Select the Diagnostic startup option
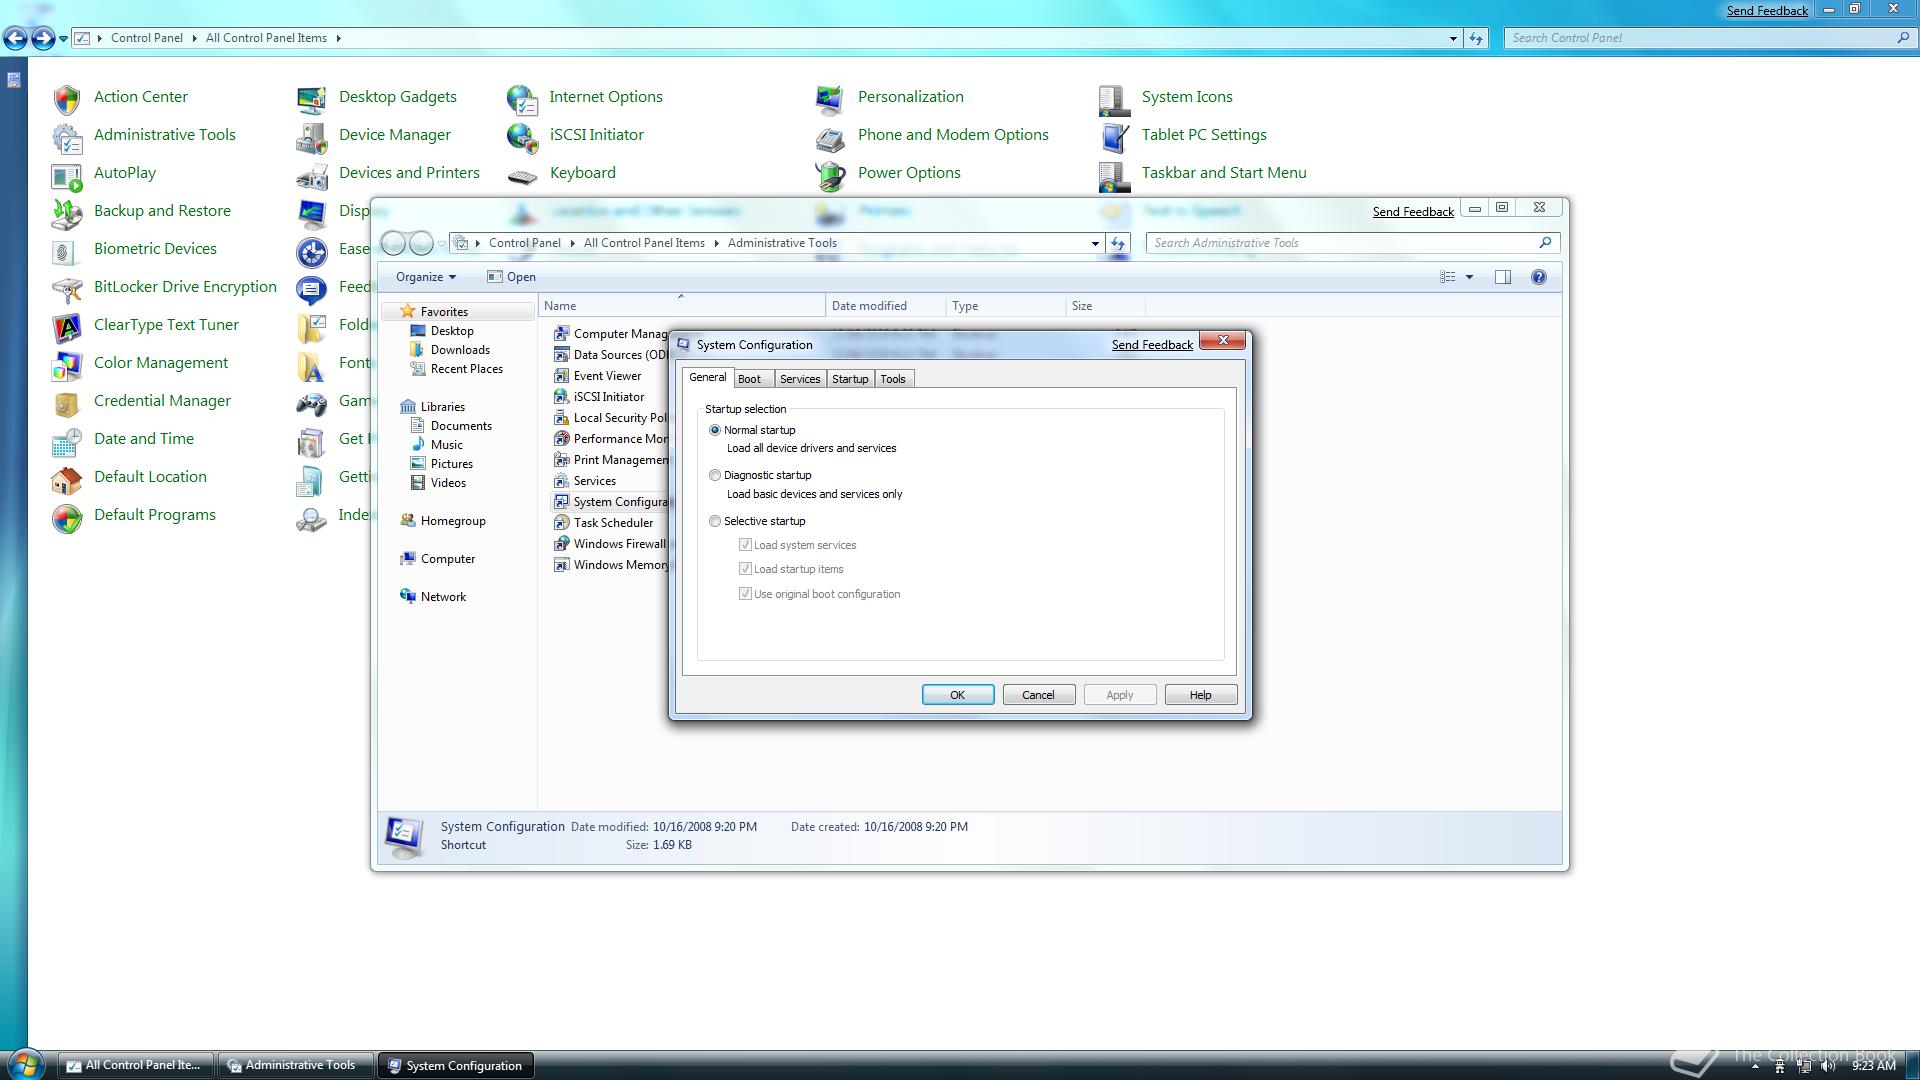 pyautogui.click(x=715, y=475)
